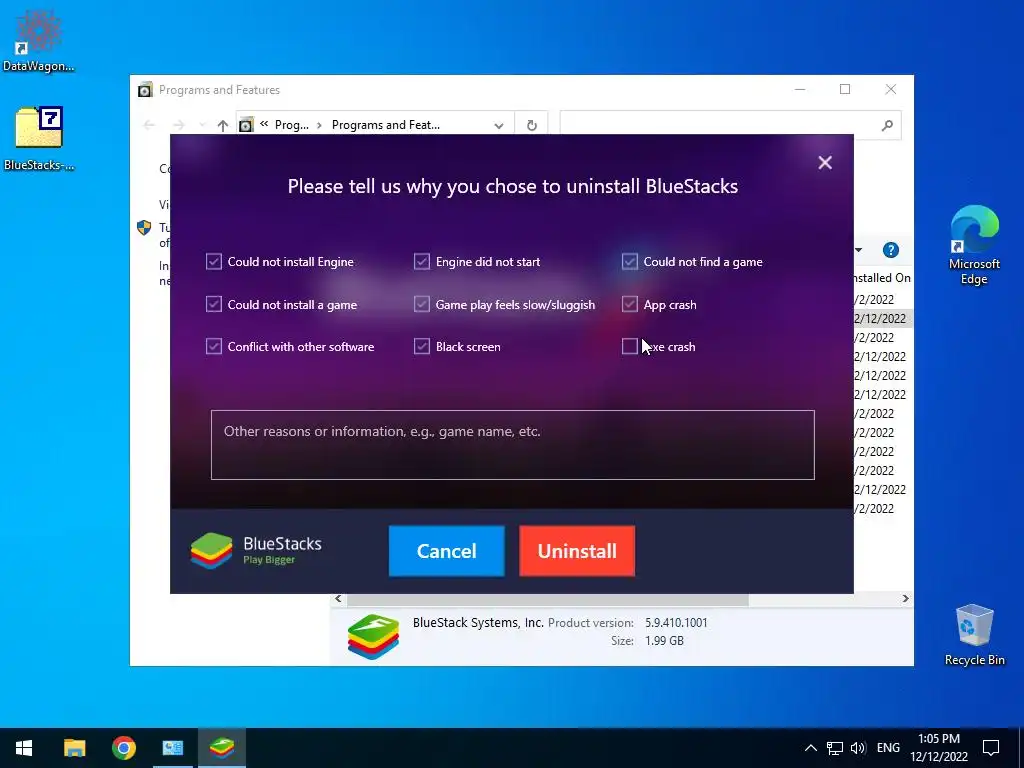The width and height of the screenshot is (1024, 768).
Task: Click the horizontal scrollbar thumb
Action: (x=547, y=599)
